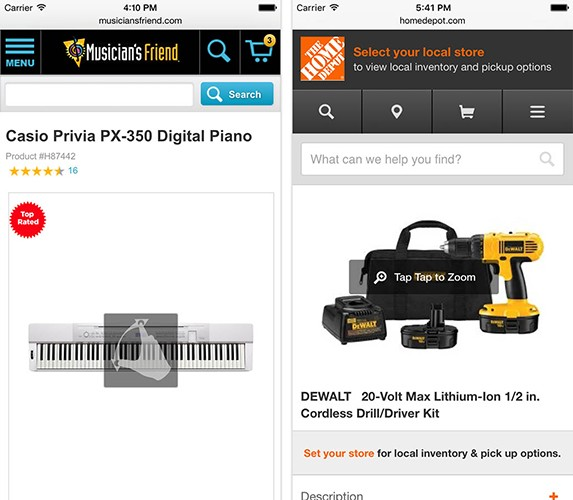Tap the pinch-zoom overlay on piano image

point(141,350)
